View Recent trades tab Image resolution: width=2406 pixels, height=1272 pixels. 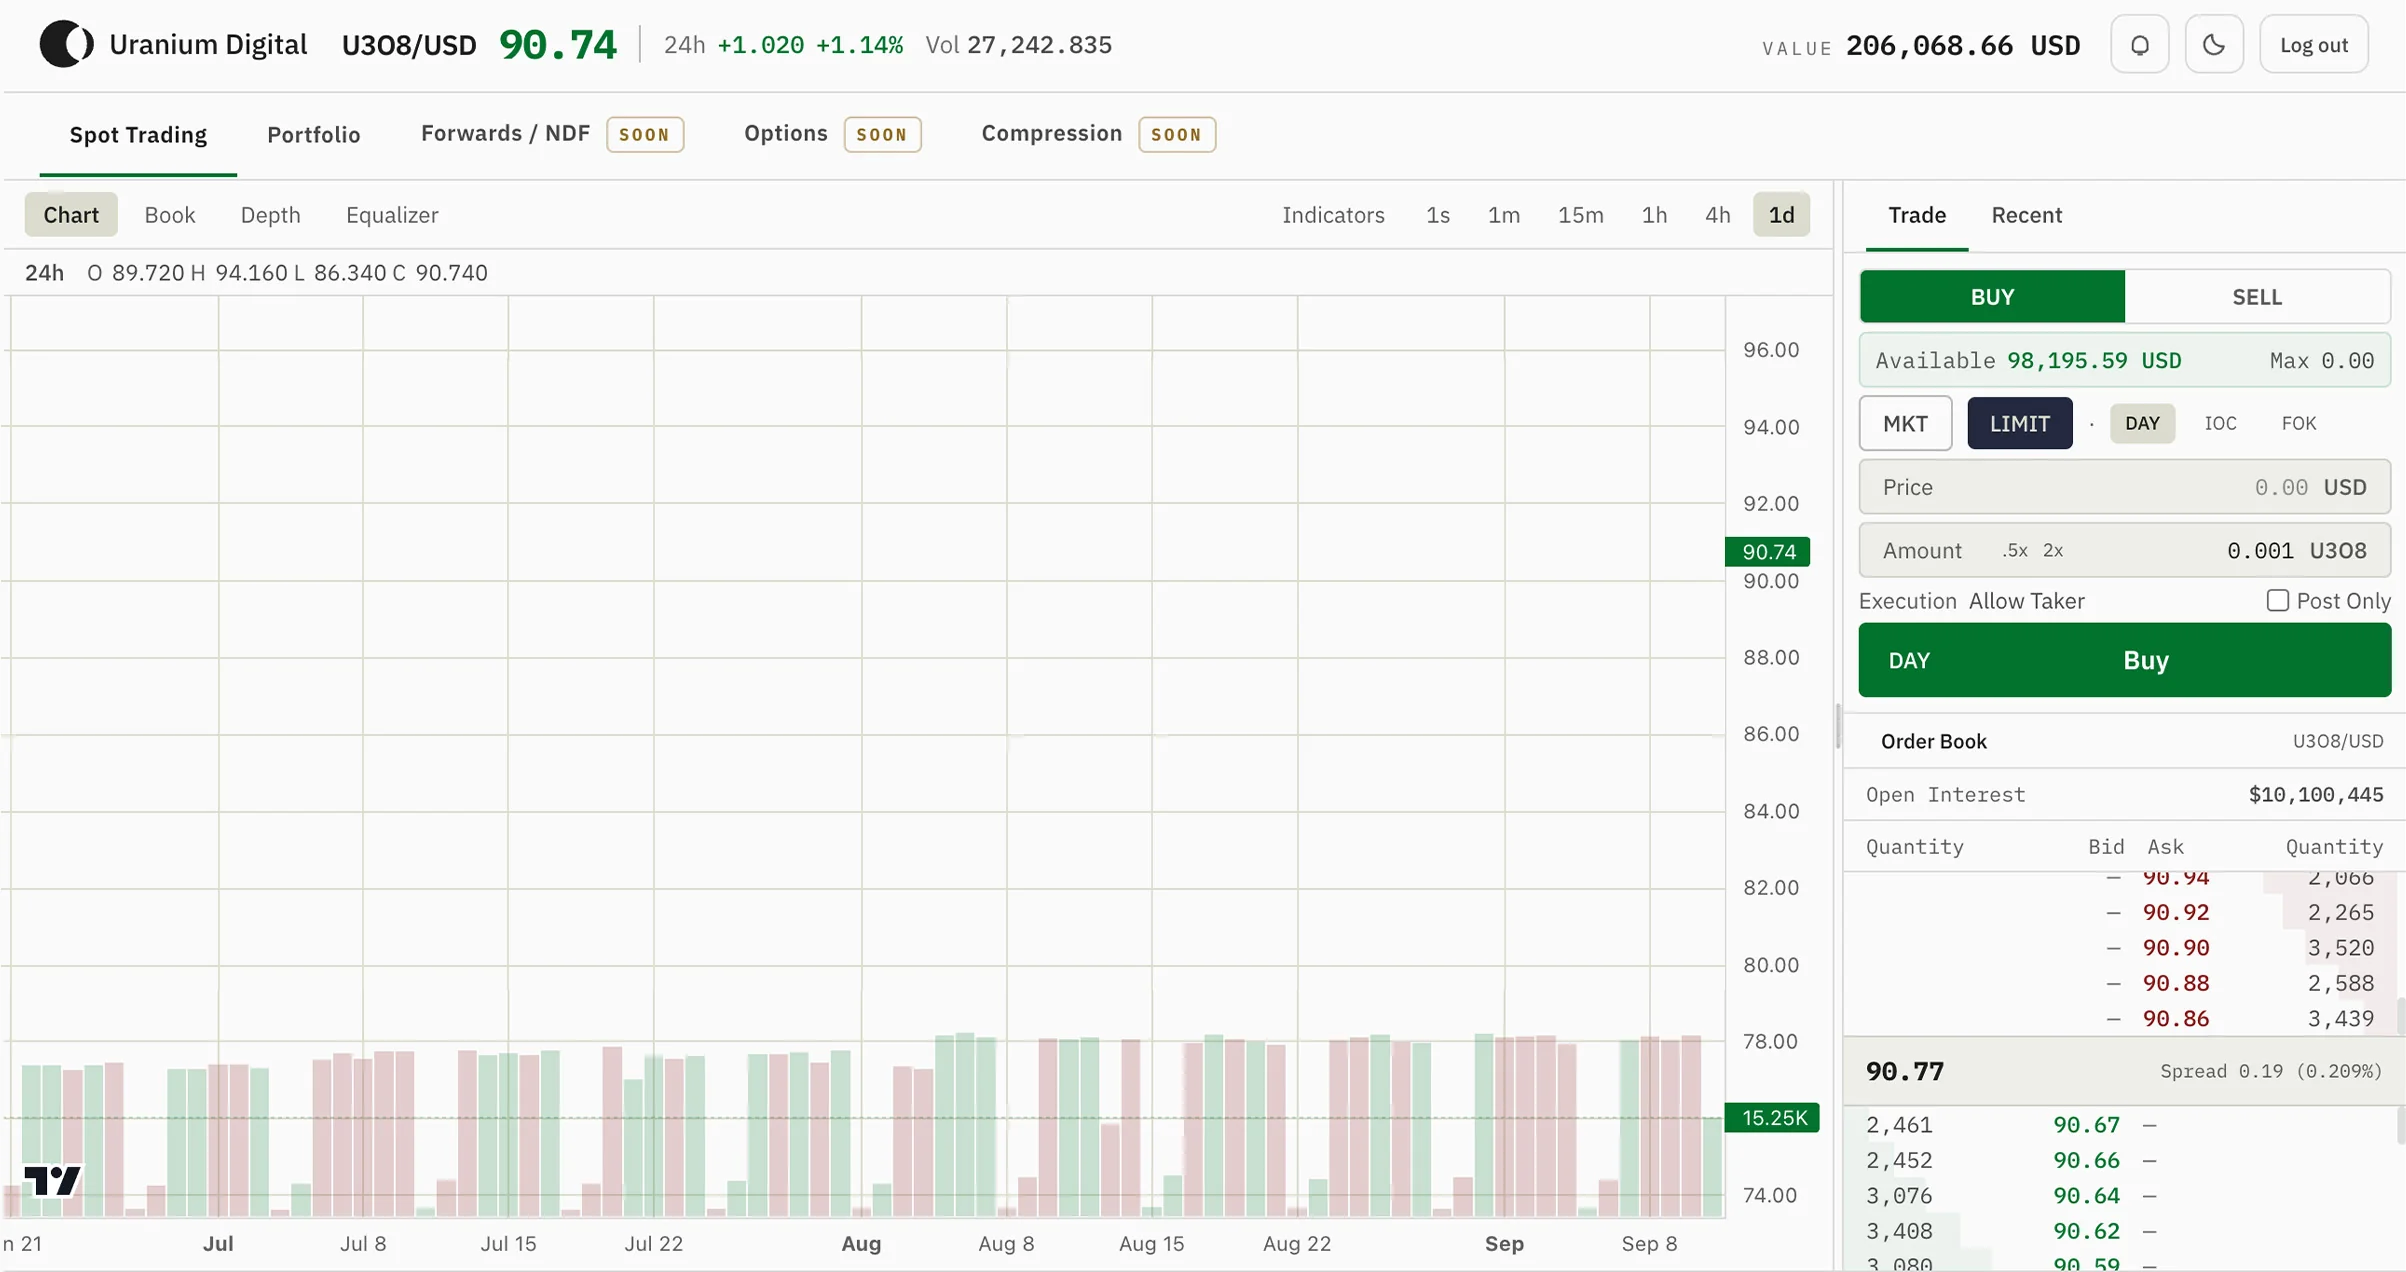(2026, 215)
